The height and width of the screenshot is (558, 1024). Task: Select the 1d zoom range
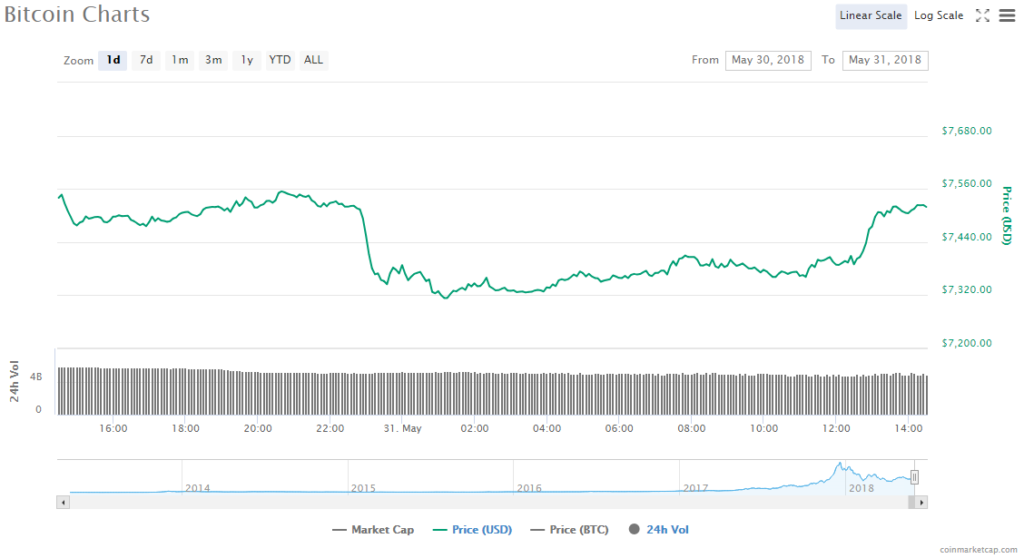114,60
